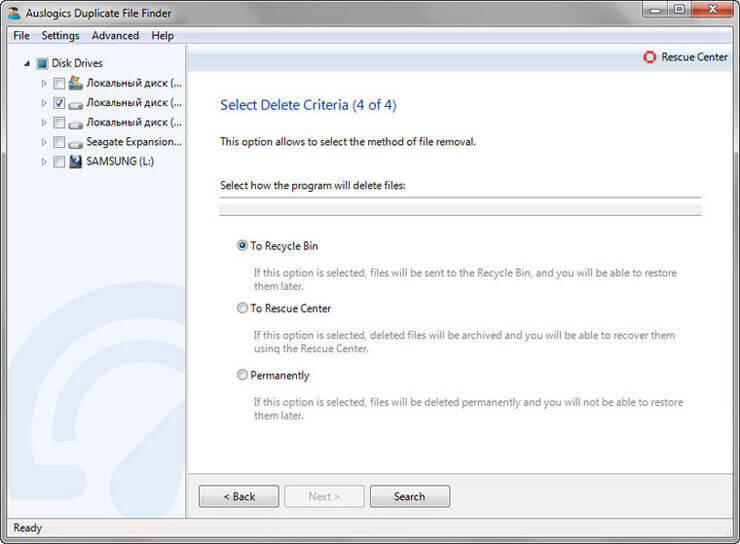
Task: Uncheck the checked local disk checkbox
Action: point(59,103)
